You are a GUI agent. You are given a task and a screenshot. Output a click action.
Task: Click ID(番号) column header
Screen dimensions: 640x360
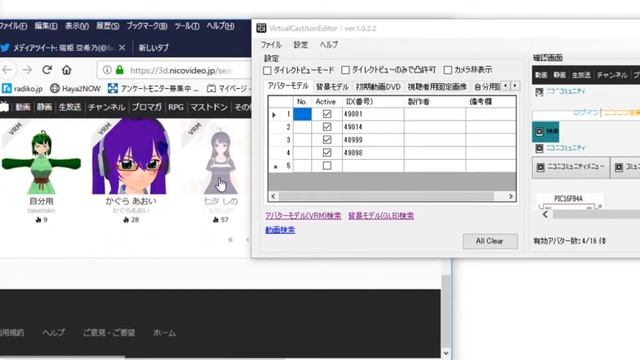click(373, 102)
